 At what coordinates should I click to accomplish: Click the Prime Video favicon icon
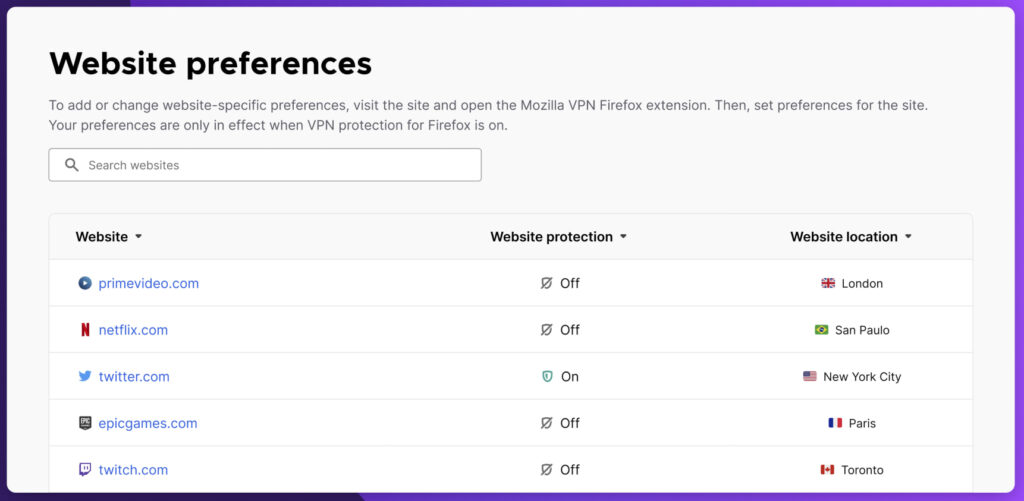[85, 283]
